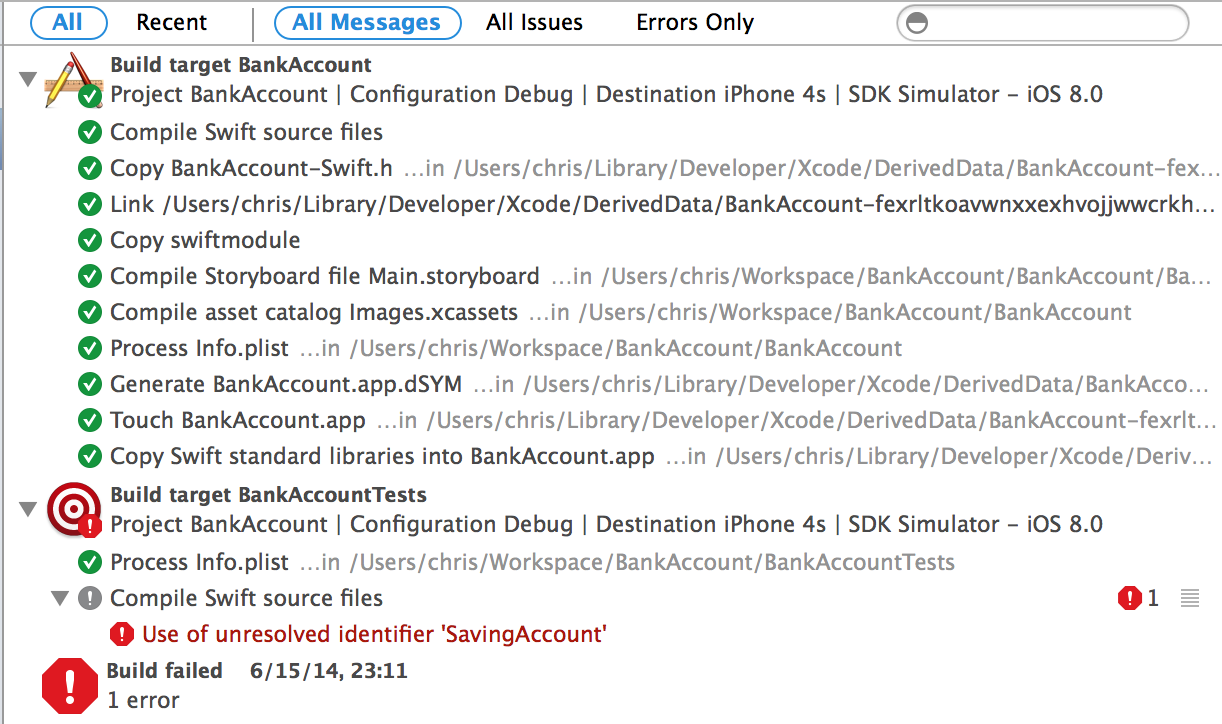Click the gray warning icon on Compile Swift source files
The width and height of the screenshot is (1222, 724).
pos(90,598)
